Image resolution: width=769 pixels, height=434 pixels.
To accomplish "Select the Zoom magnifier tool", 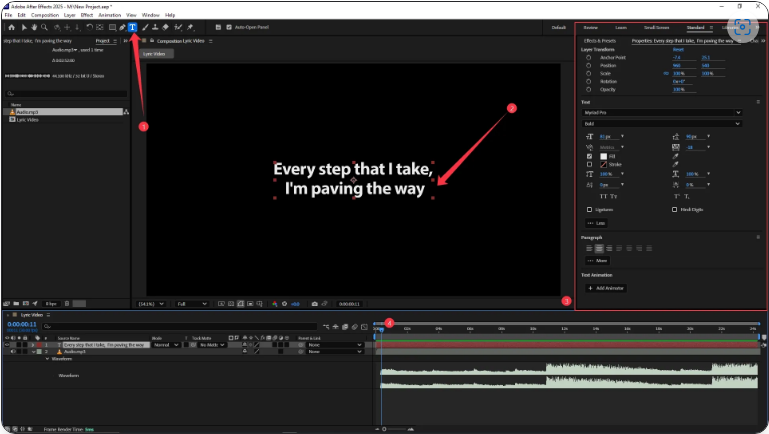I will (44, 27).
